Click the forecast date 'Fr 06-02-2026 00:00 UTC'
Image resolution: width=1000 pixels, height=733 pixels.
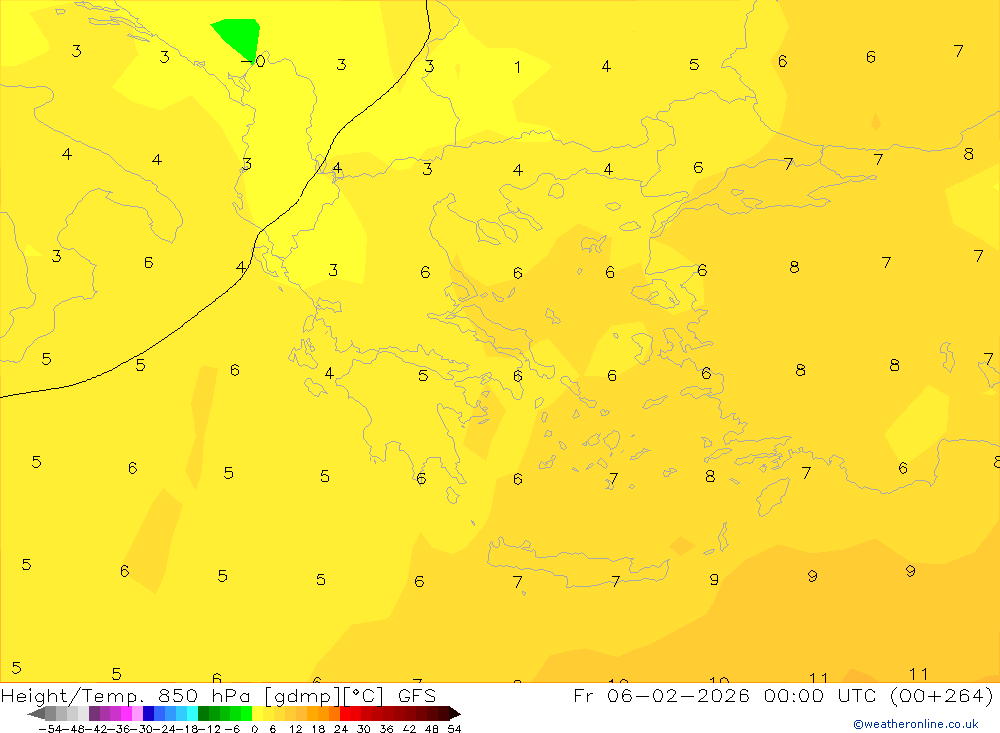[726, 695]
